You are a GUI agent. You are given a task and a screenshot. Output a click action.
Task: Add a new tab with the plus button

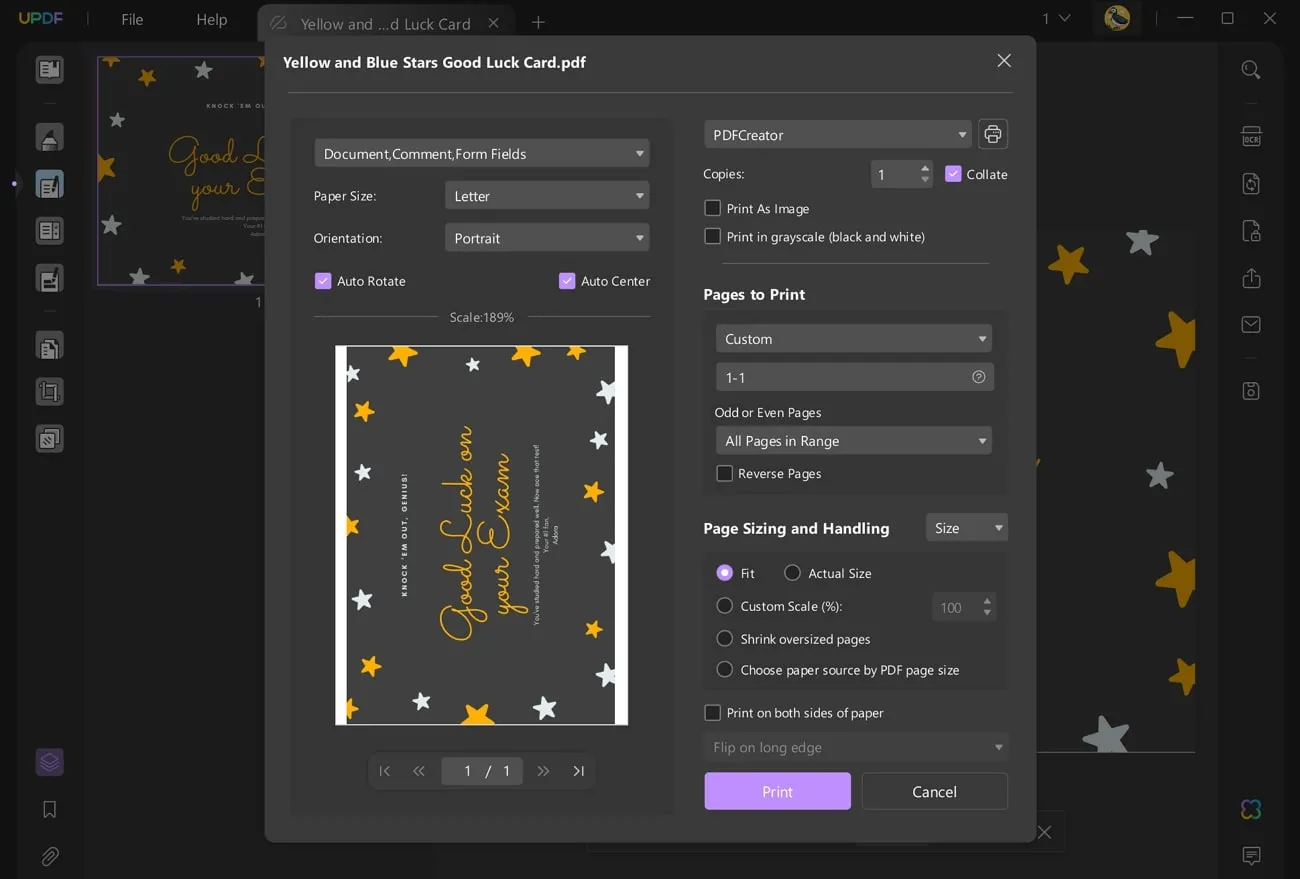click(538, 22)
